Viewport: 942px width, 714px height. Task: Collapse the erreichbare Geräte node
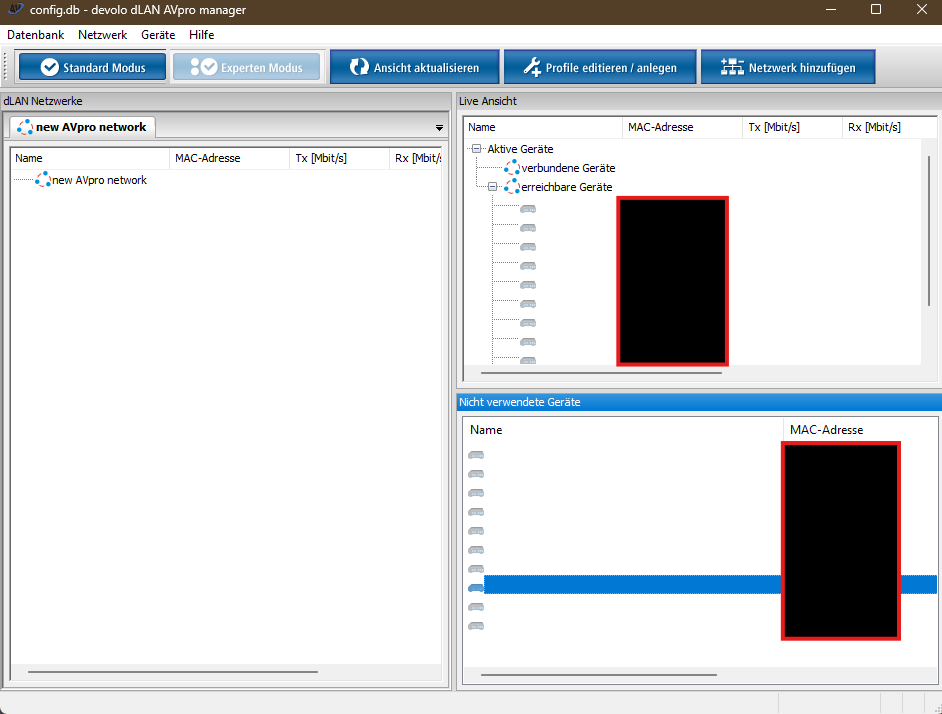tap(493, 187)
